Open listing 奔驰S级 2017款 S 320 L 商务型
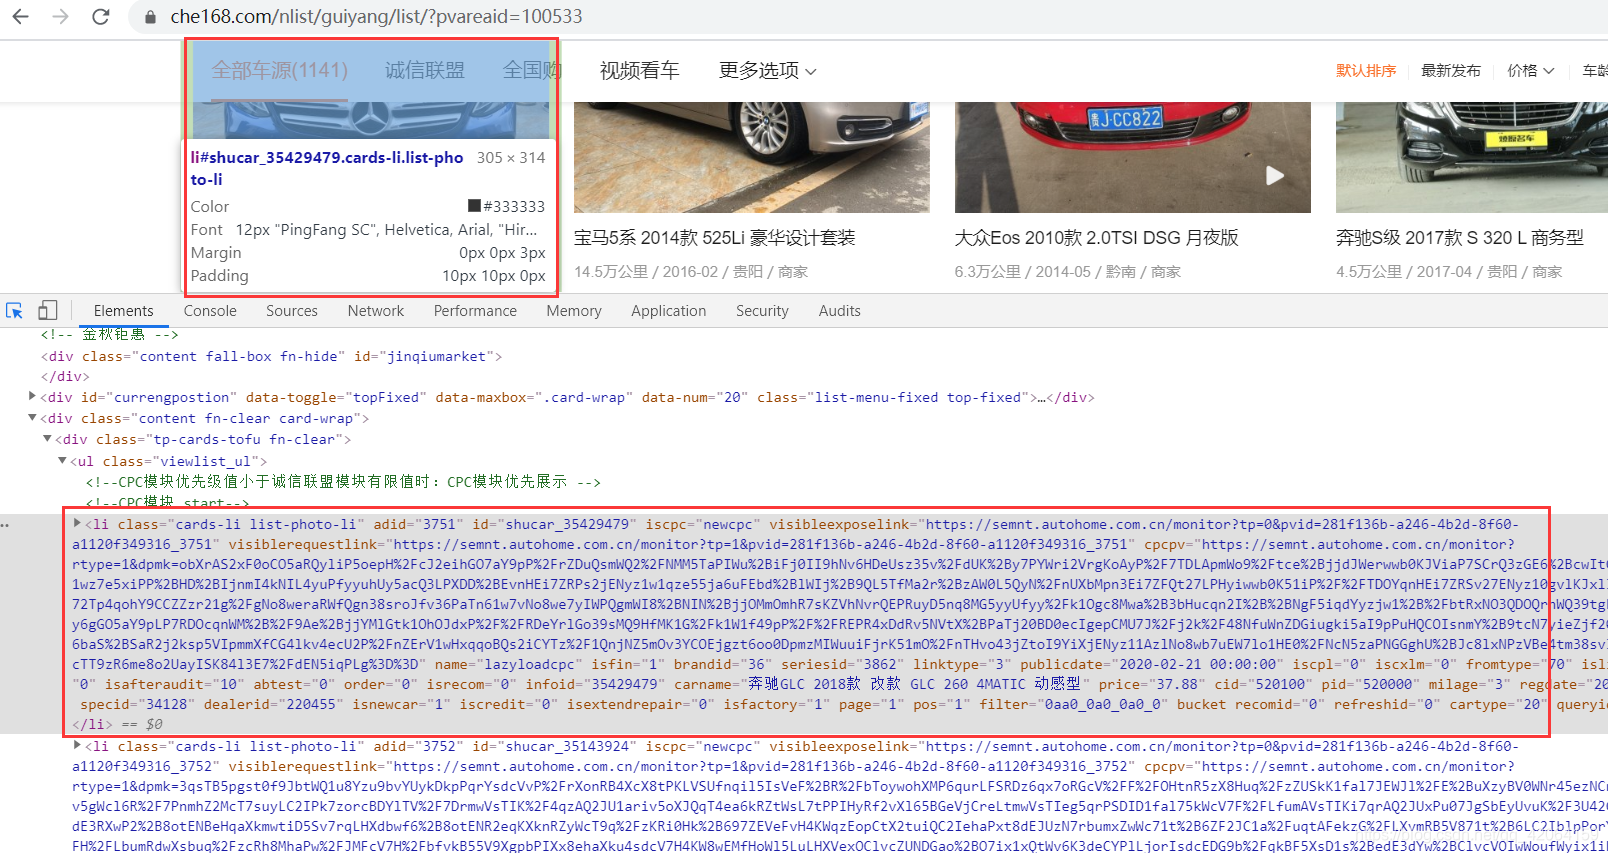1608x853 pixels. [x=1460, y=238]
